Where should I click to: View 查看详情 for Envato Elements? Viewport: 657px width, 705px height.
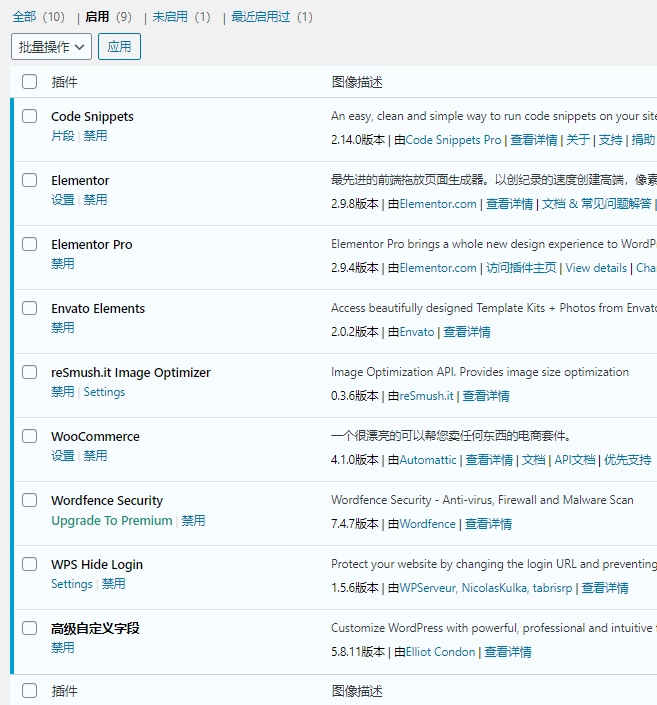(x=467, y=332)
